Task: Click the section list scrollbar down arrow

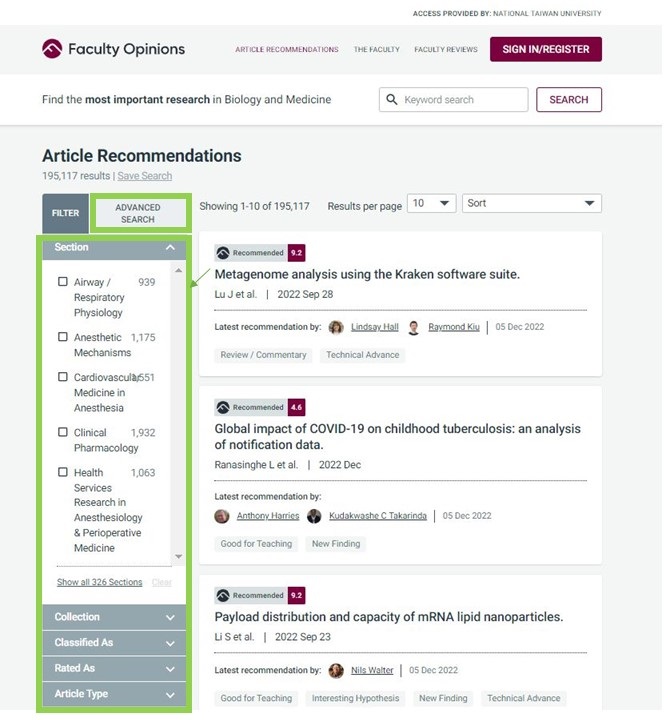Action: [179, 557]
